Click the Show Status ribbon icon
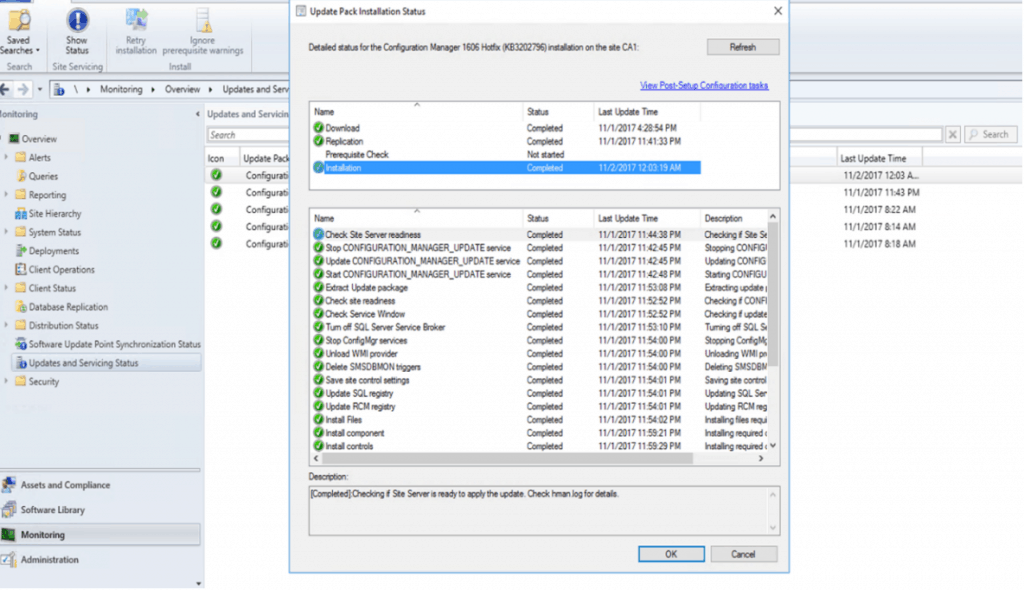 (76, 32)
